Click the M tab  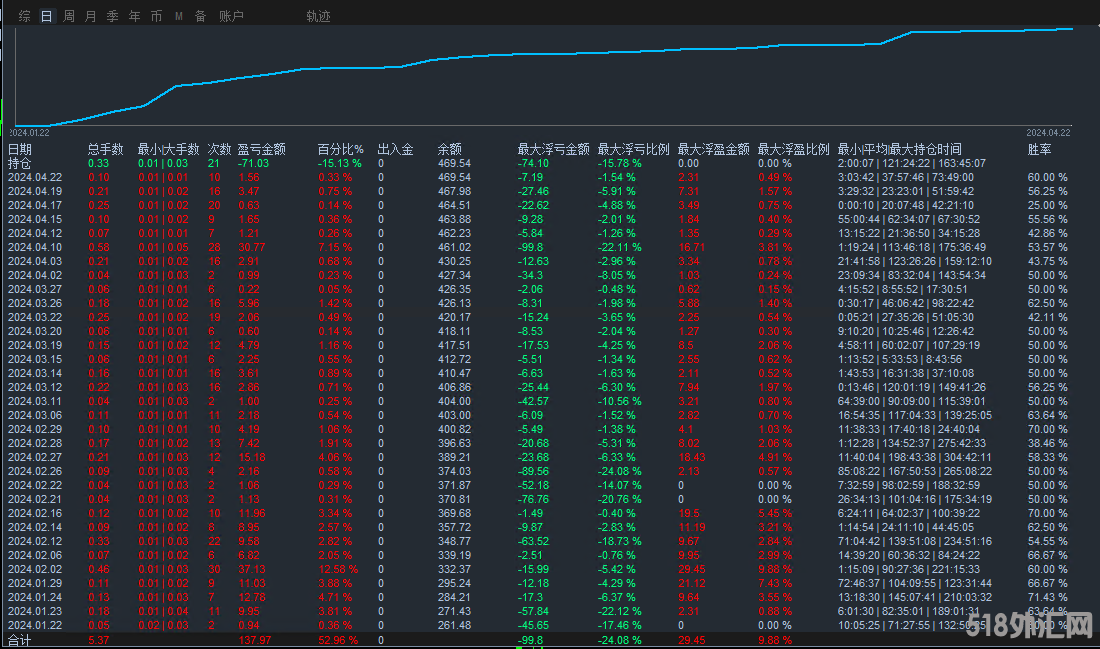pos(178,16)
